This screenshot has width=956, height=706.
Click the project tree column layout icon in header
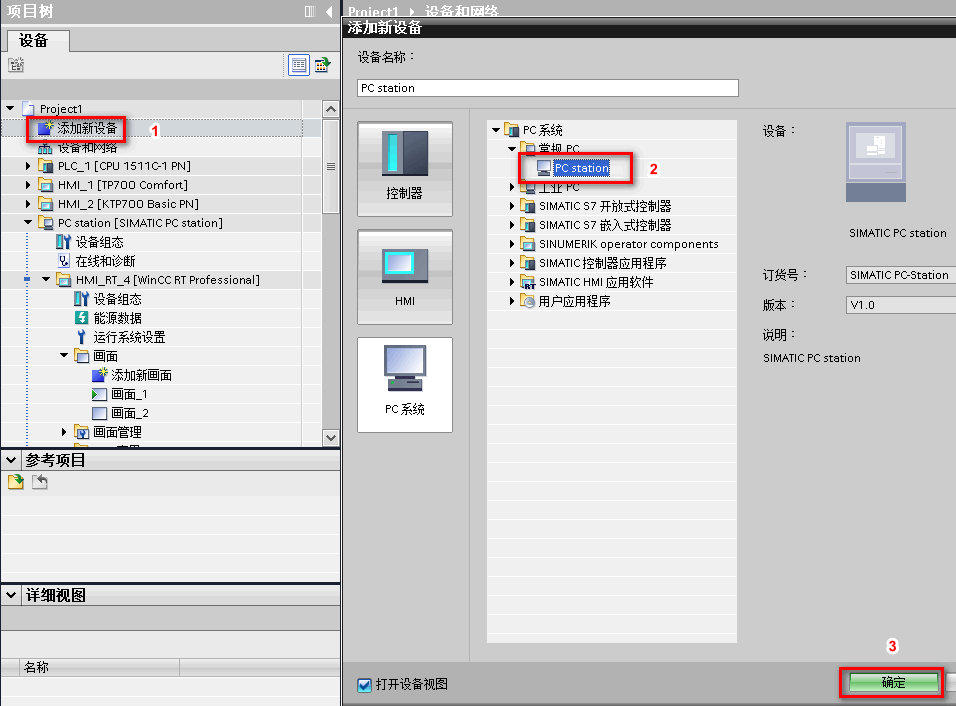[310, 11]
